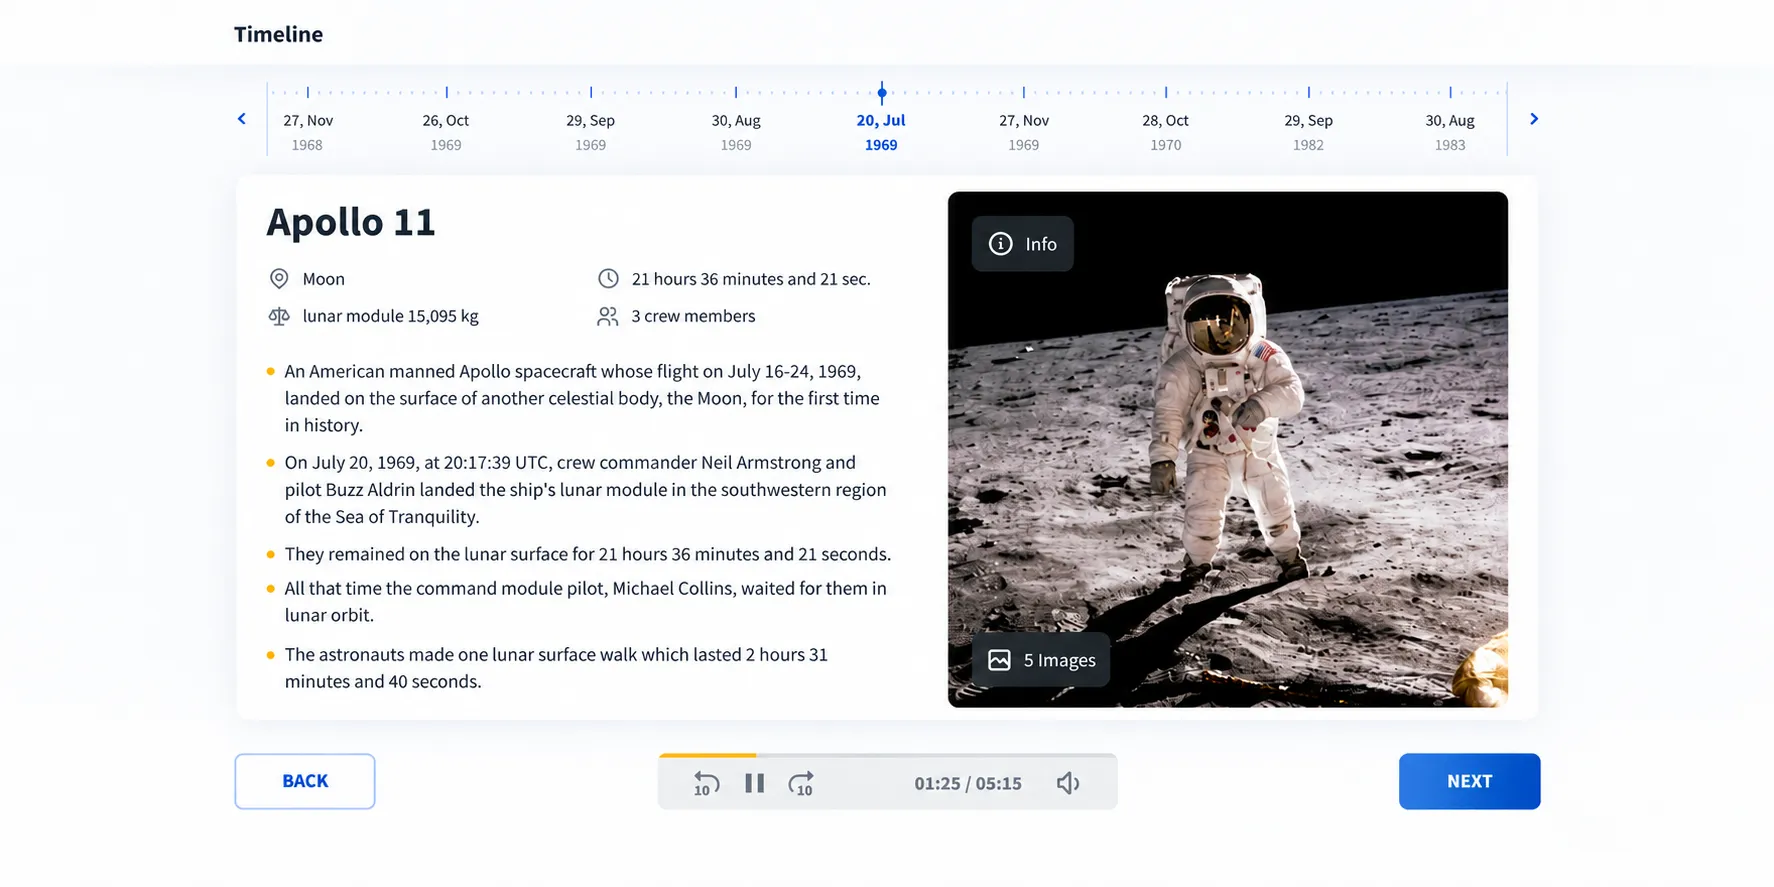
Task: Open the Info overlay on the photo
Action: (1022, 244)
